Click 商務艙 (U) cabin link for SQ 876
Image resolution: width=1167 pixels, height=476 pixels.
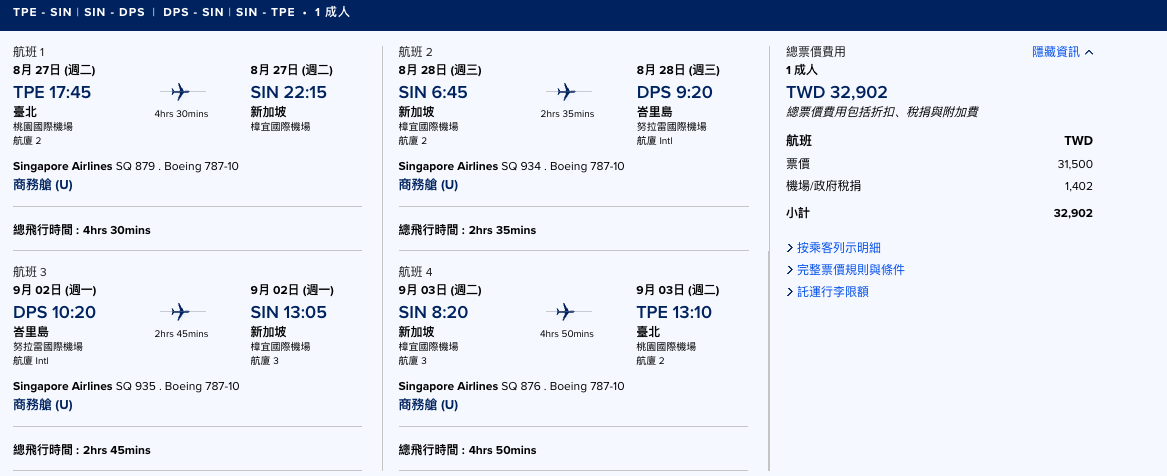tap(429, 405)
